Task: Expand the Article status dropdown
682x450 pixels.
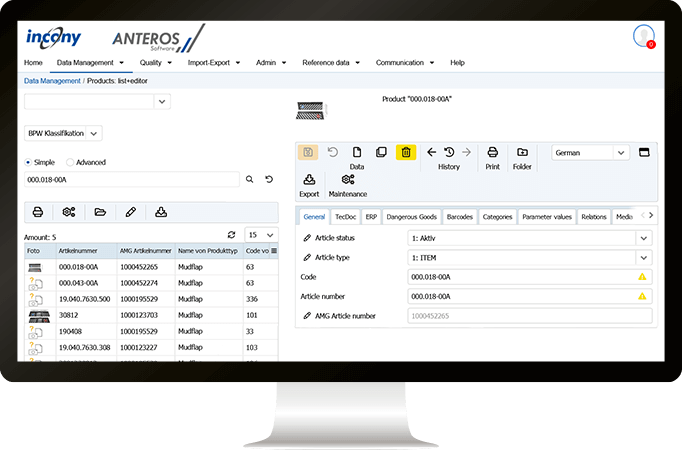Action: tap(644, 238)
